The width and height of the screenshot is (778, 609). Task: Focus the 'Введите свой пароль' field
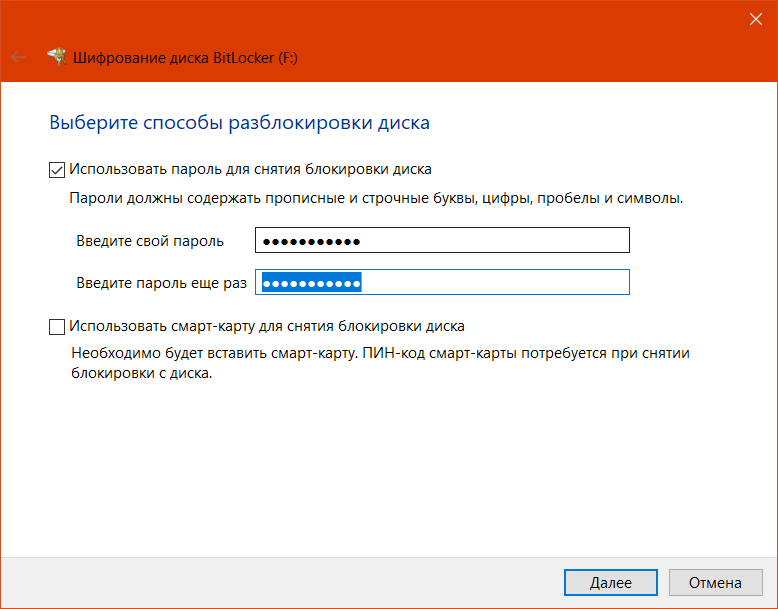pos(442,240)
